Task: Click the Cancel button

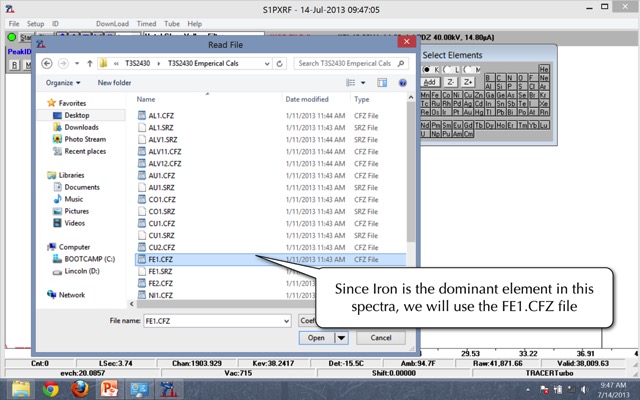Action: click(x=381, y=338)
